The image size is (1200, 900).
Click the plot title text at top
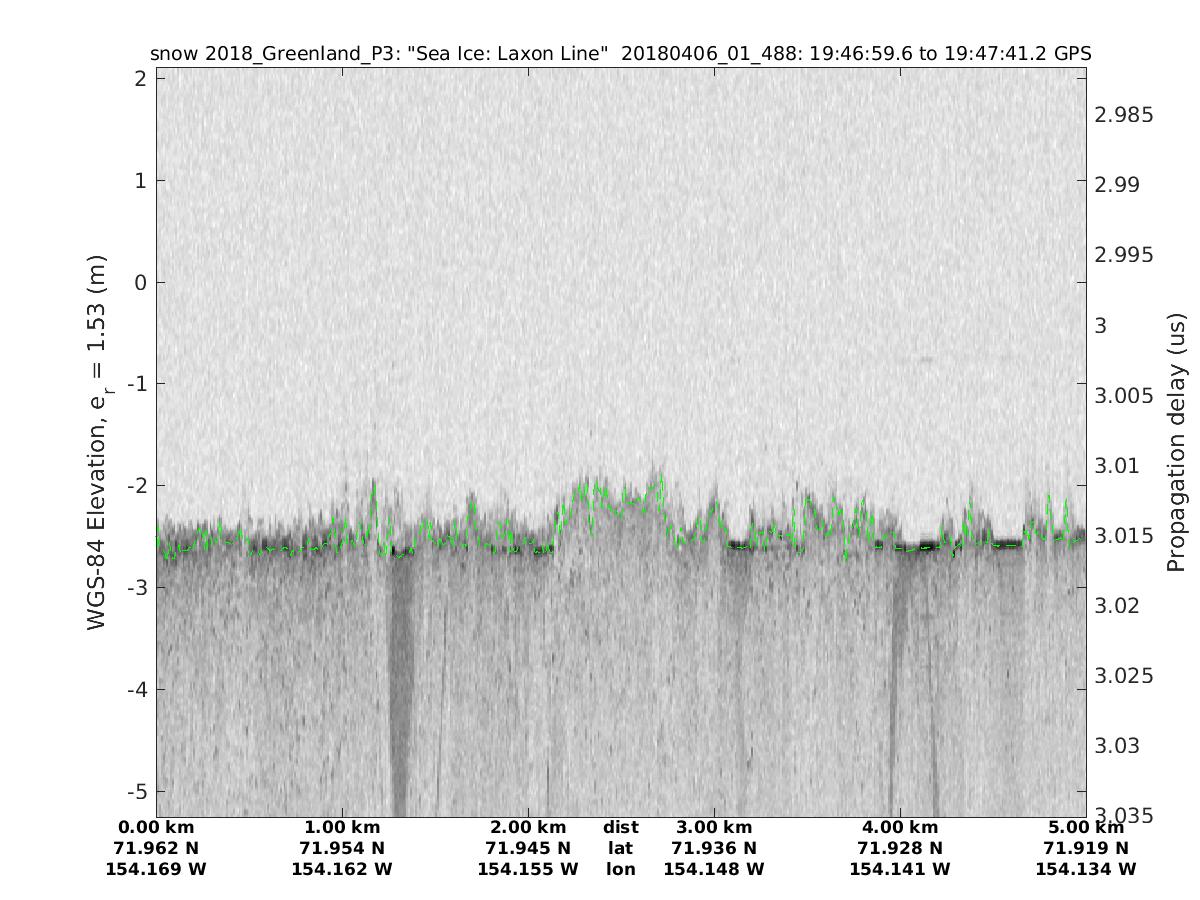(x=620, y=53)
